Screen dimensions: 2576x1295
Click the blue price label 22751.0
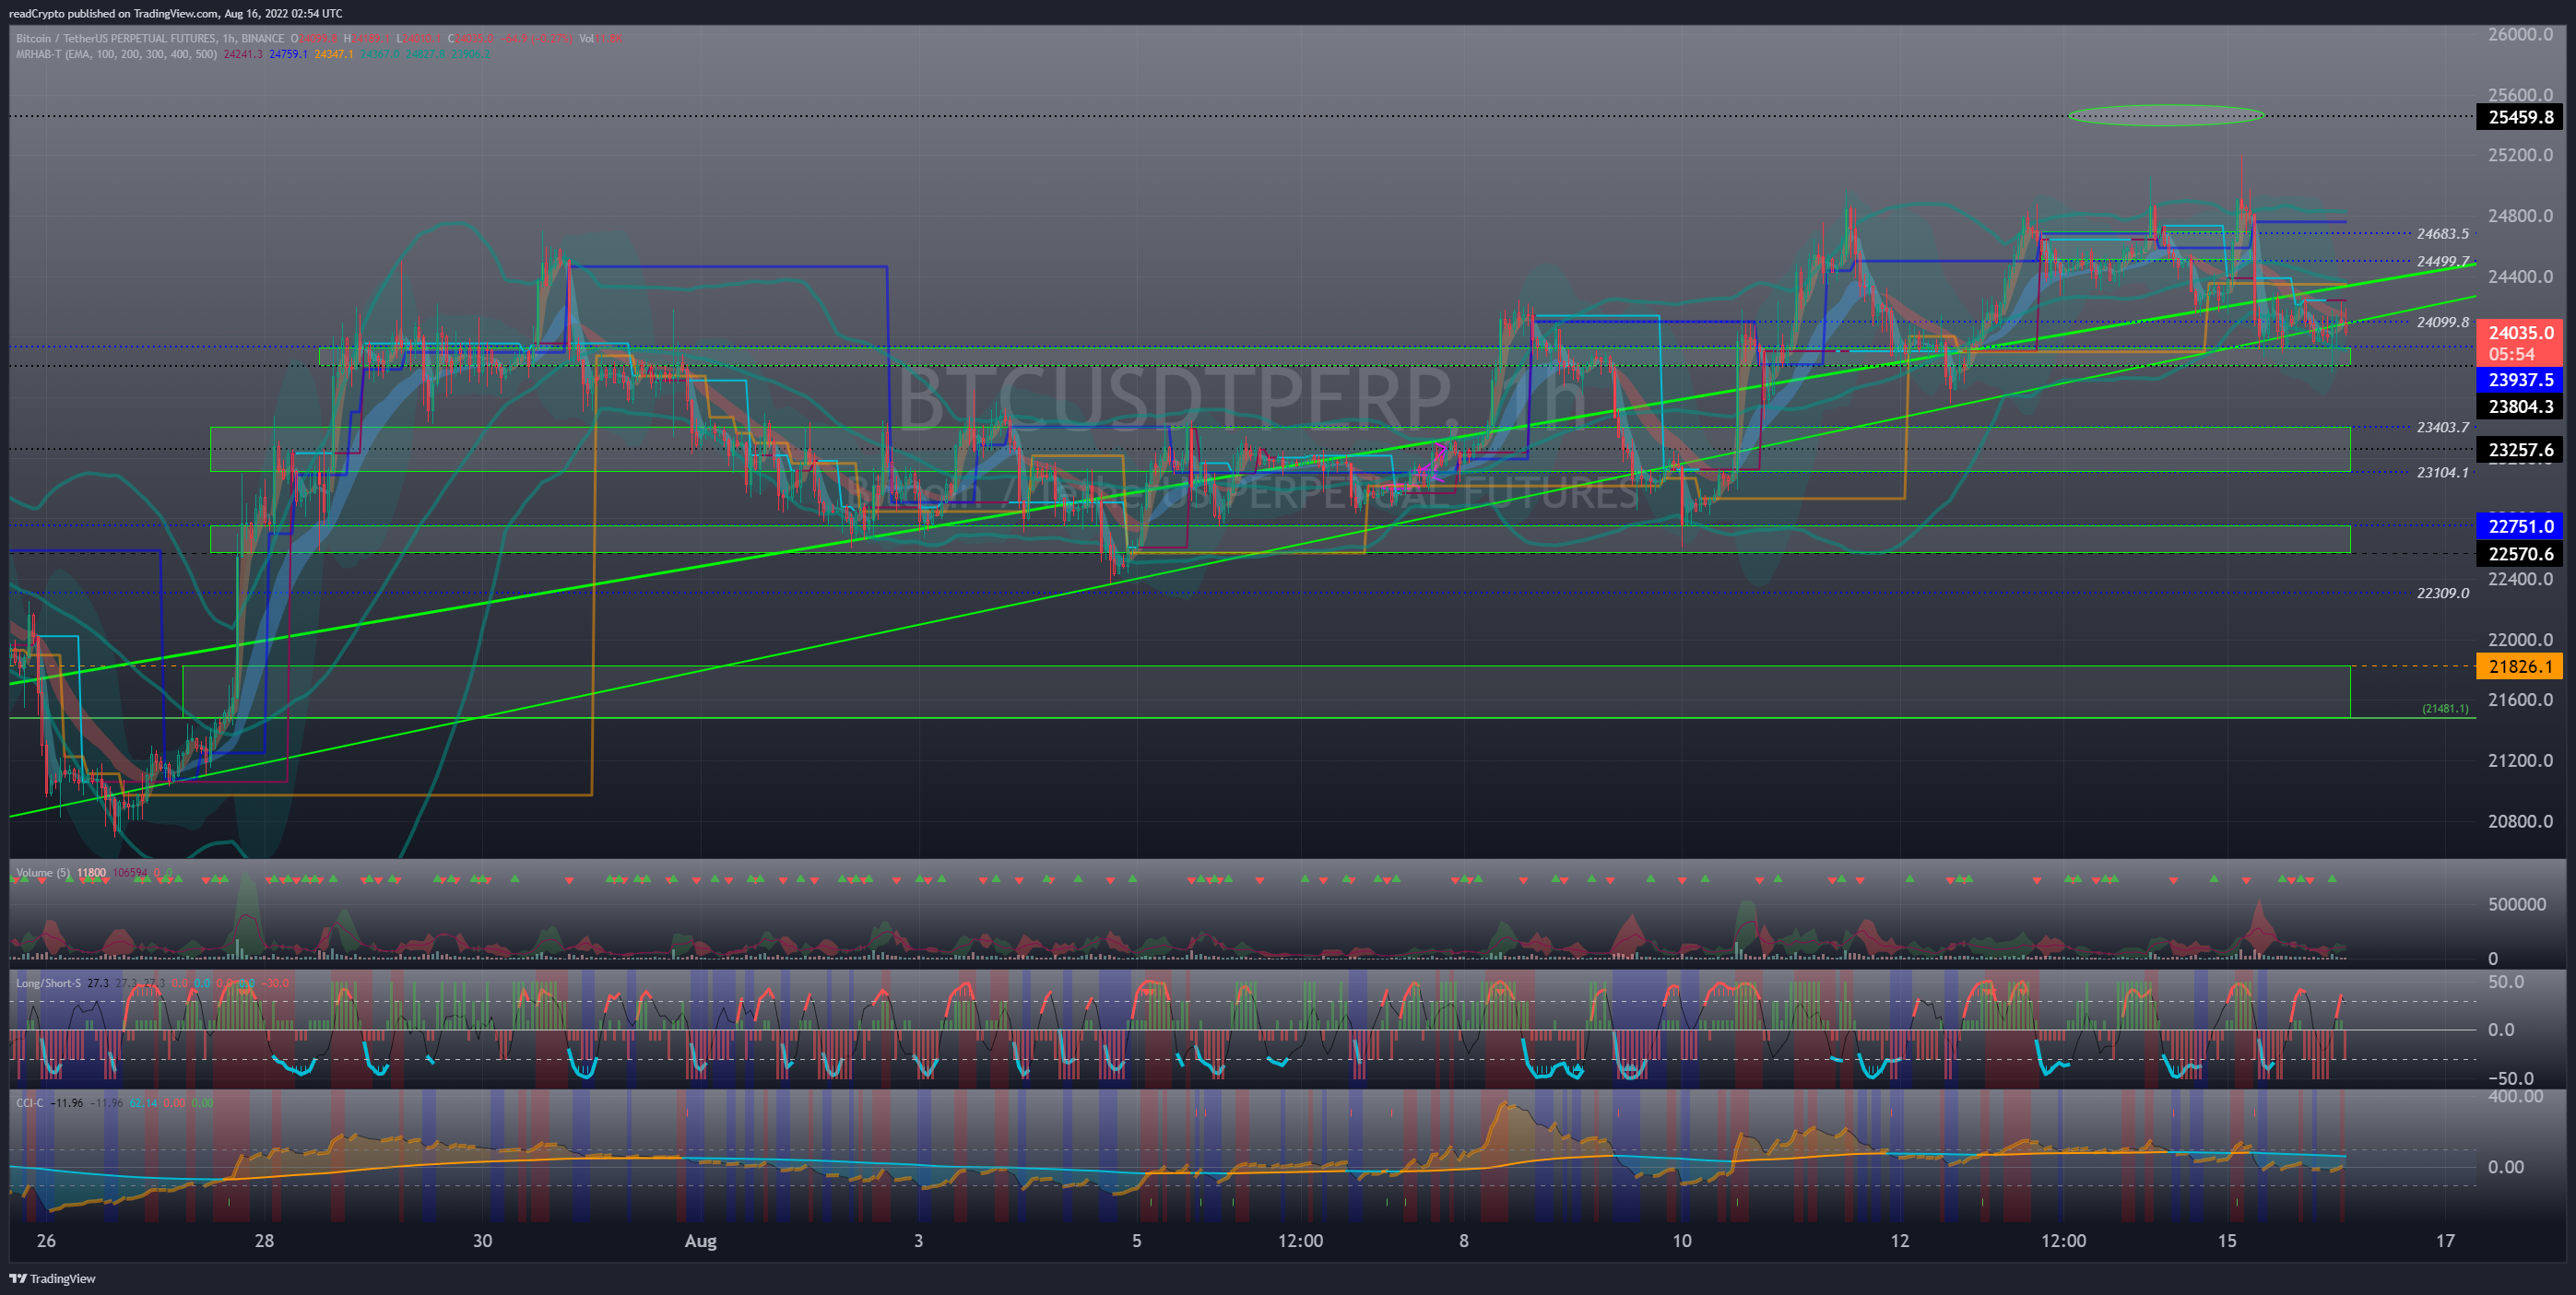pos(2520,527)
